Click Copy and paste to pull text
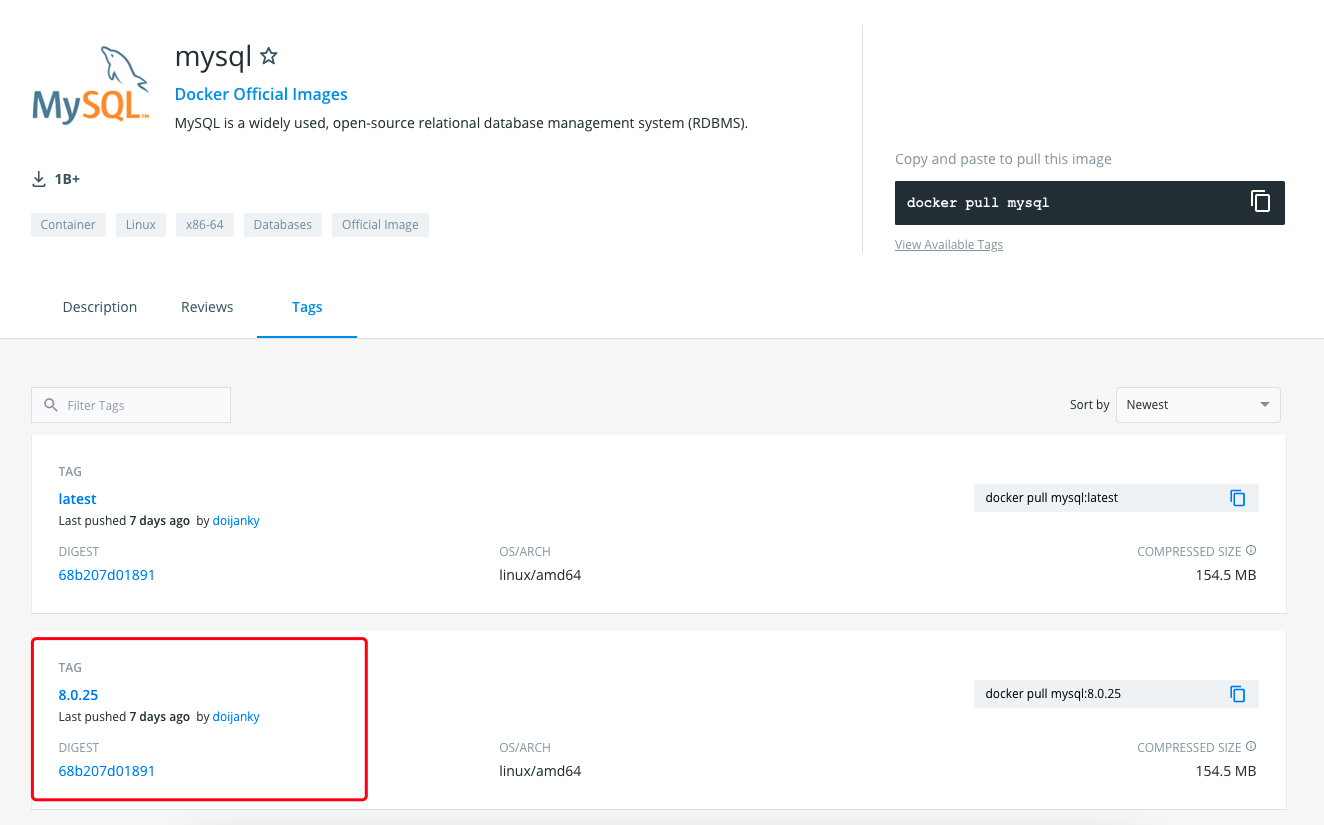The width and height of the screenshot is (1324, 825). [x=1003, y=159]
